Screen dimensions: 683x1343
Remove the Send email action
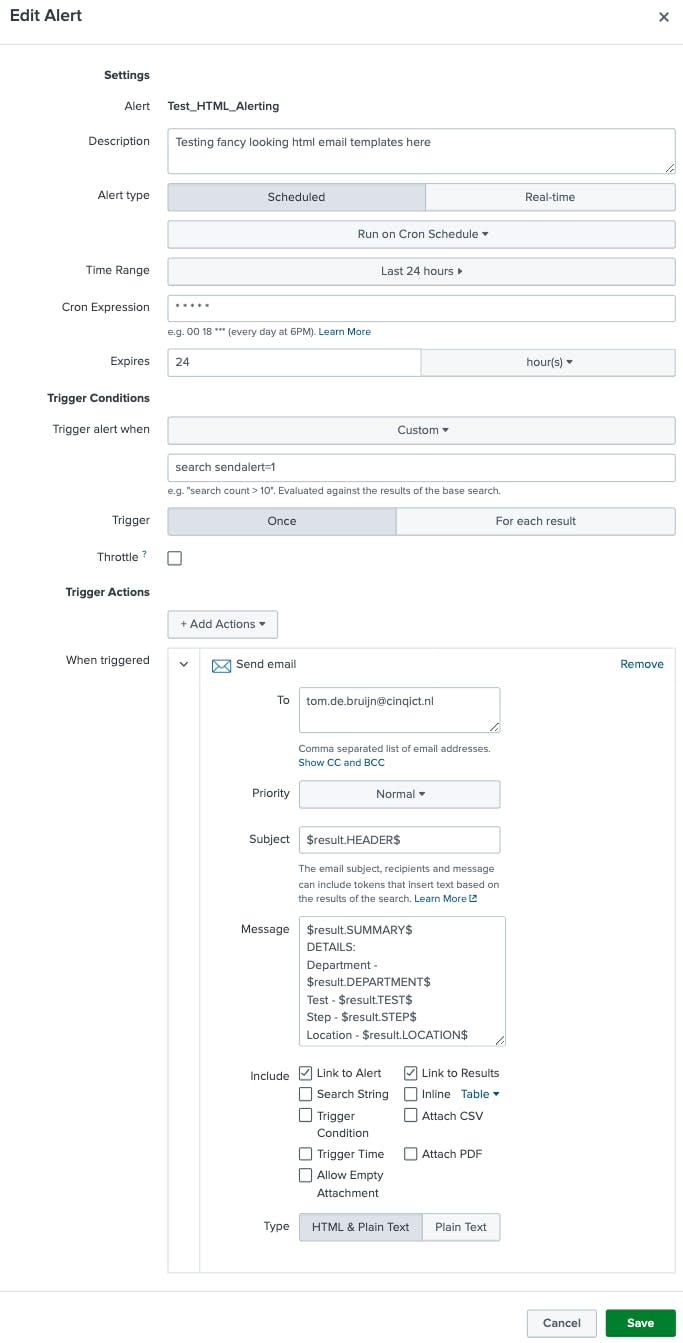pyautogui.click(x=642, y=664)
